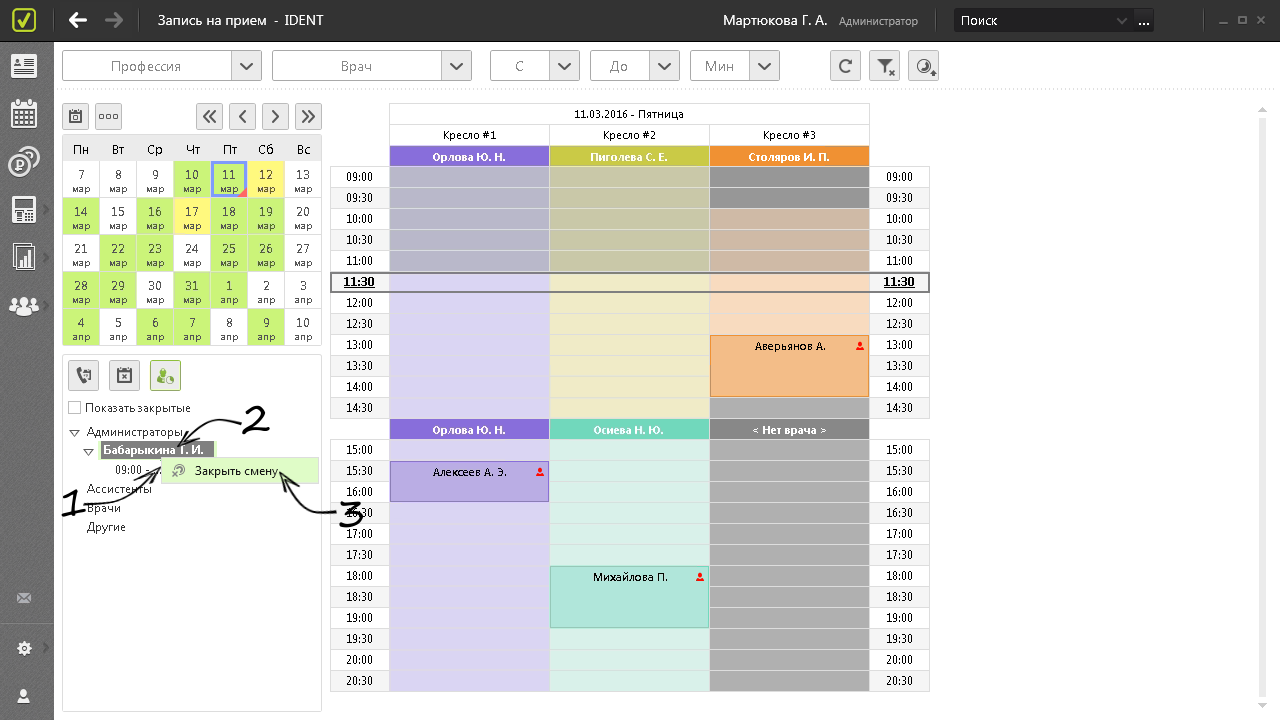This screenshot has width=1280, height=720.
Task: Collapse the Администраторы tree node
Action: pos(75,433)
